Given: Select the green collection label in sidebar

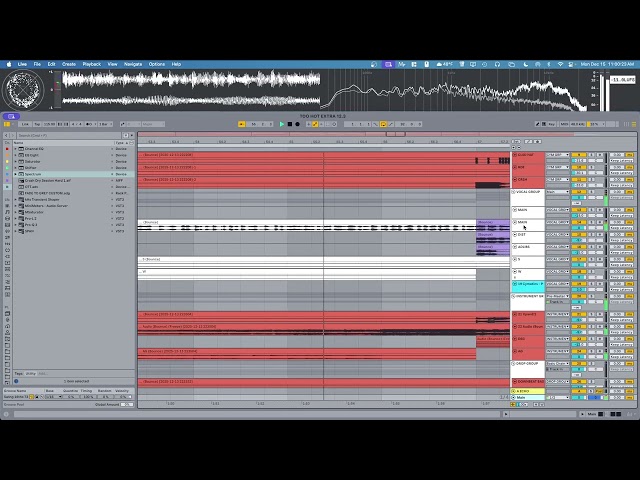Looking at the screenshot, I should point(7,168).
